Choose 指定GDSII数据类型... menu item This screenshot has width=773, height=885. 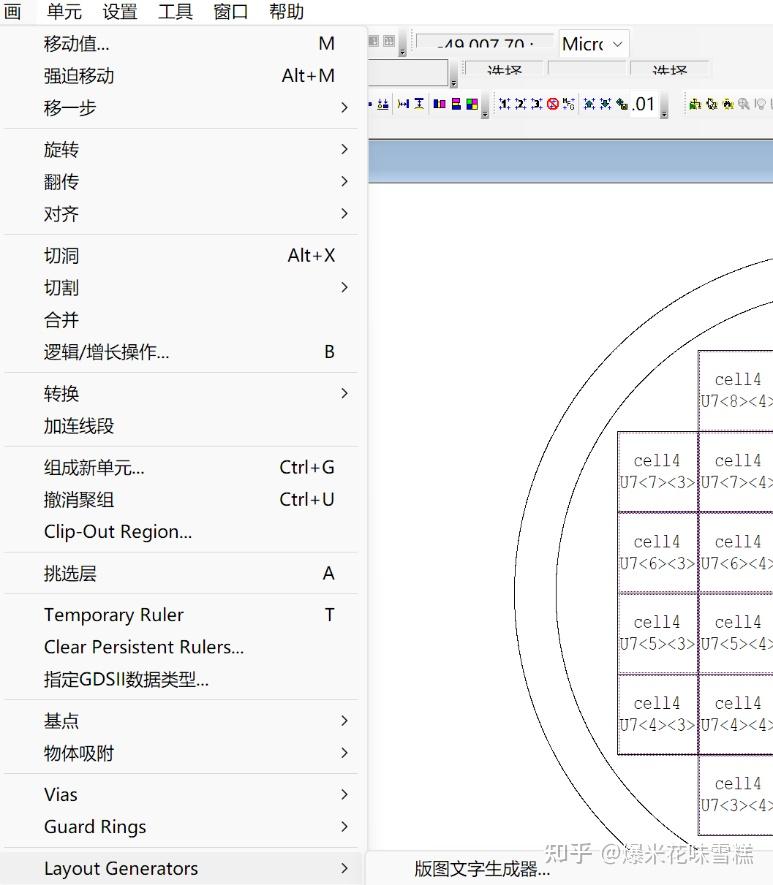click(181, 679)
